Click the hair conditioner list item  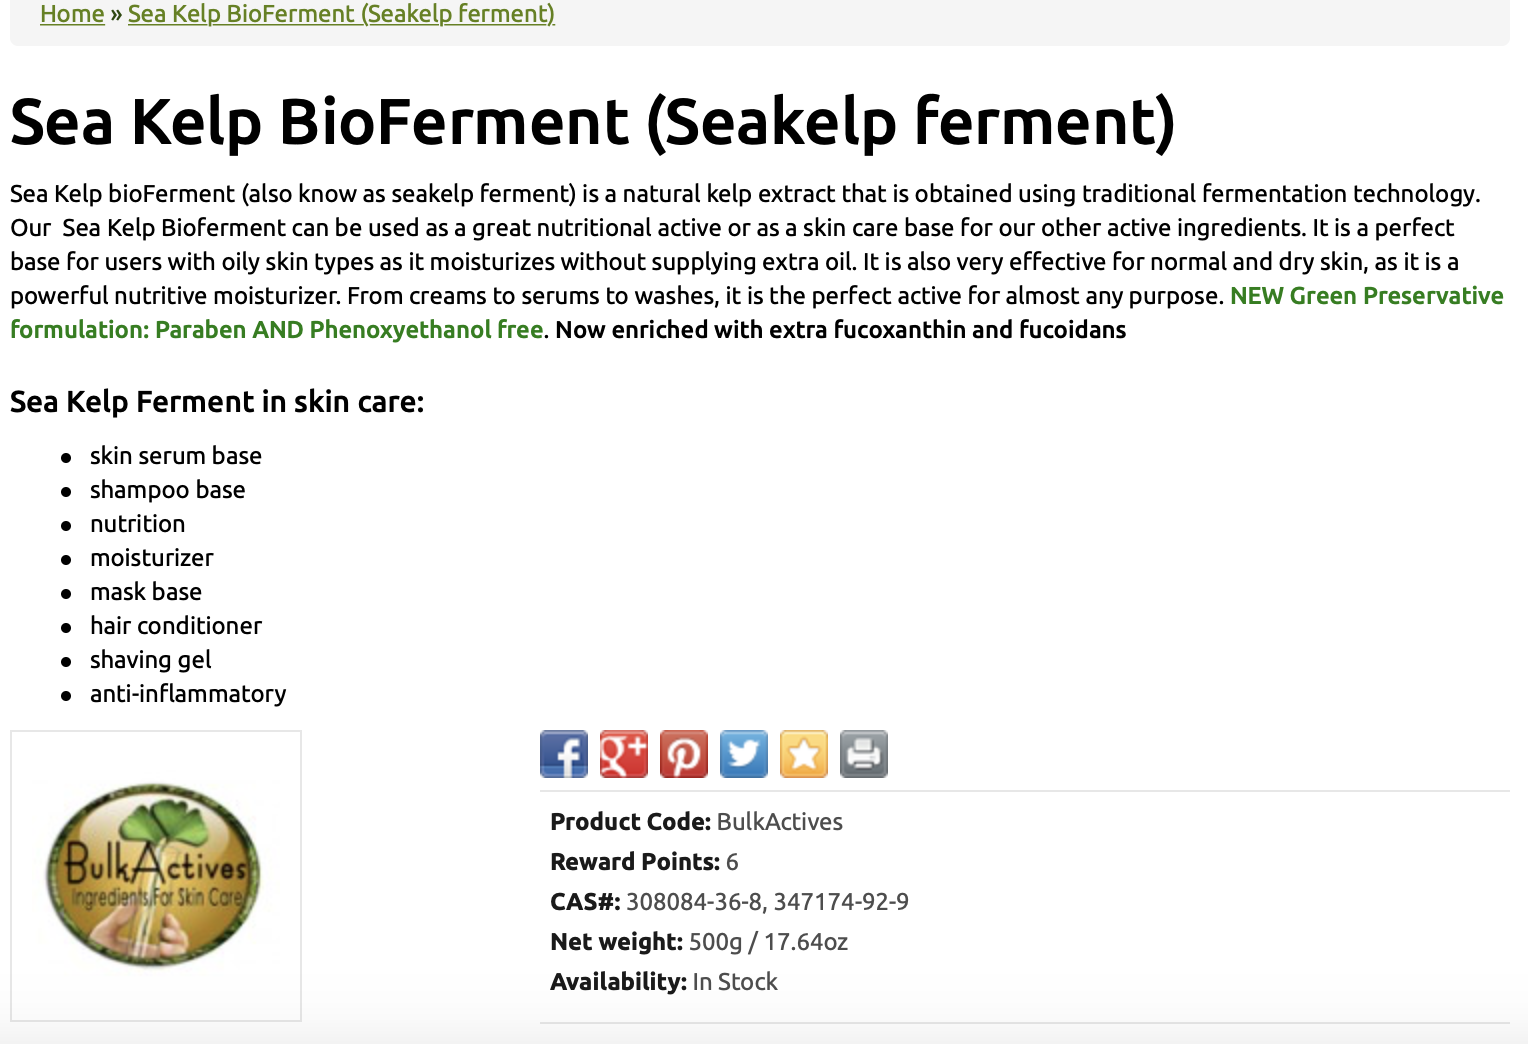pos(176,626)
